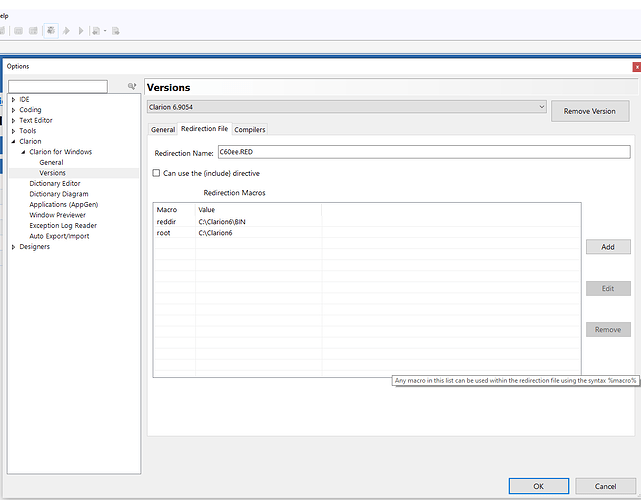Image resolution: width=641 pixels, height=500 pixels.
Task: Click the search icon beside the options filter
Action: (131, 87)
